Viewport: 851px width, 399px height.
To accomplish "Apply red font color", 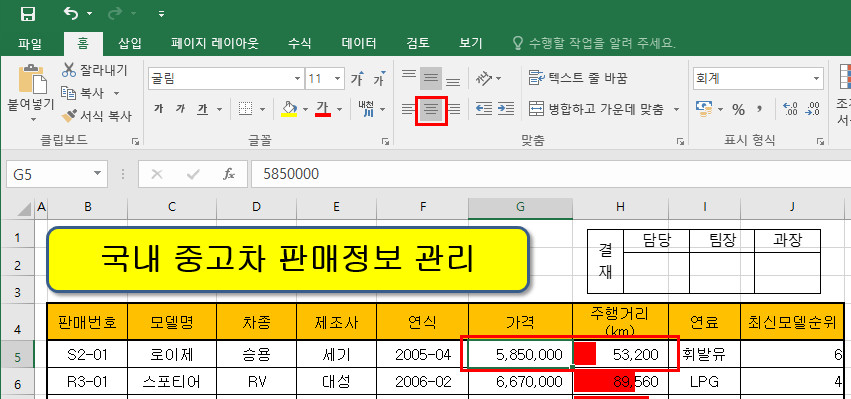I will (x=323, y=109).
